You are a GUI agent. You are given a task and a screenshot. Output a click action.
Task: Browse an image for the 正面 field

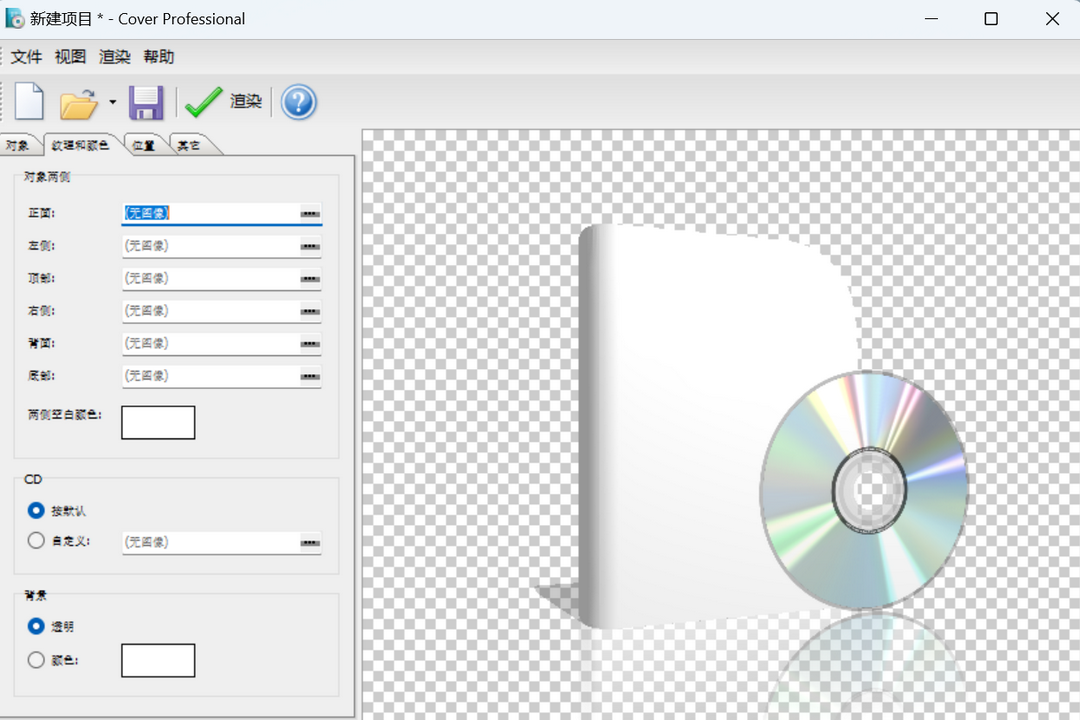pos(310,212)
